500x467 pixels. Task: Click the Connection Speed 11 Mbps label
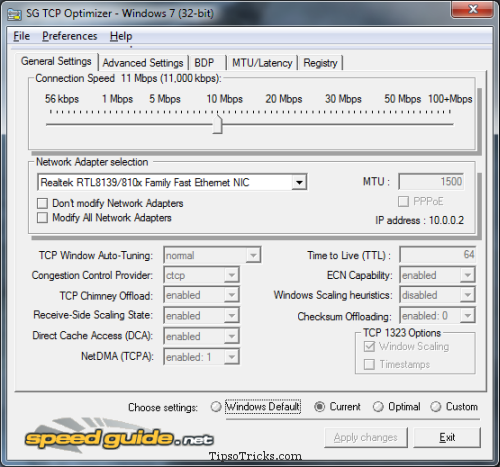click(128, 78)
